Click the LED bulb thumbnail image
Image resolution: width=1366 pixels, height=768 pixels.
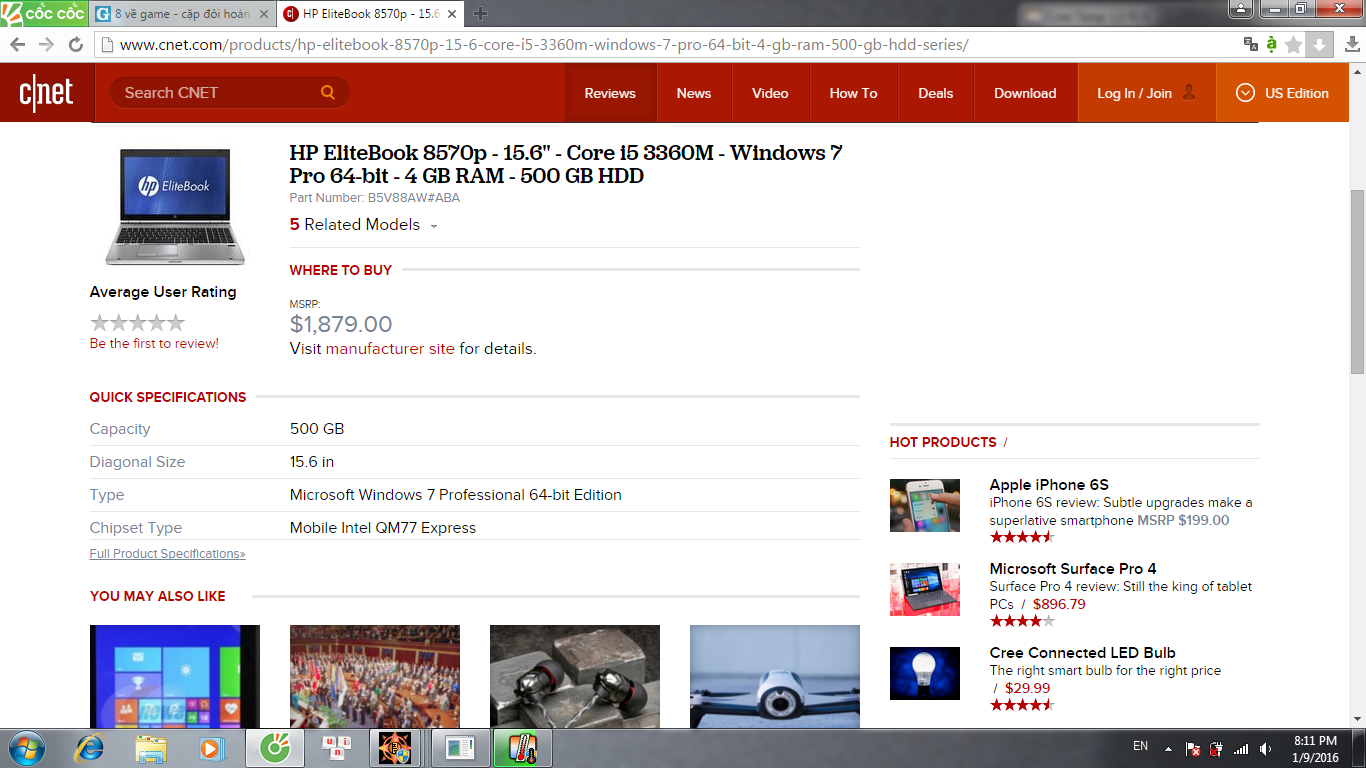(925, 673)
